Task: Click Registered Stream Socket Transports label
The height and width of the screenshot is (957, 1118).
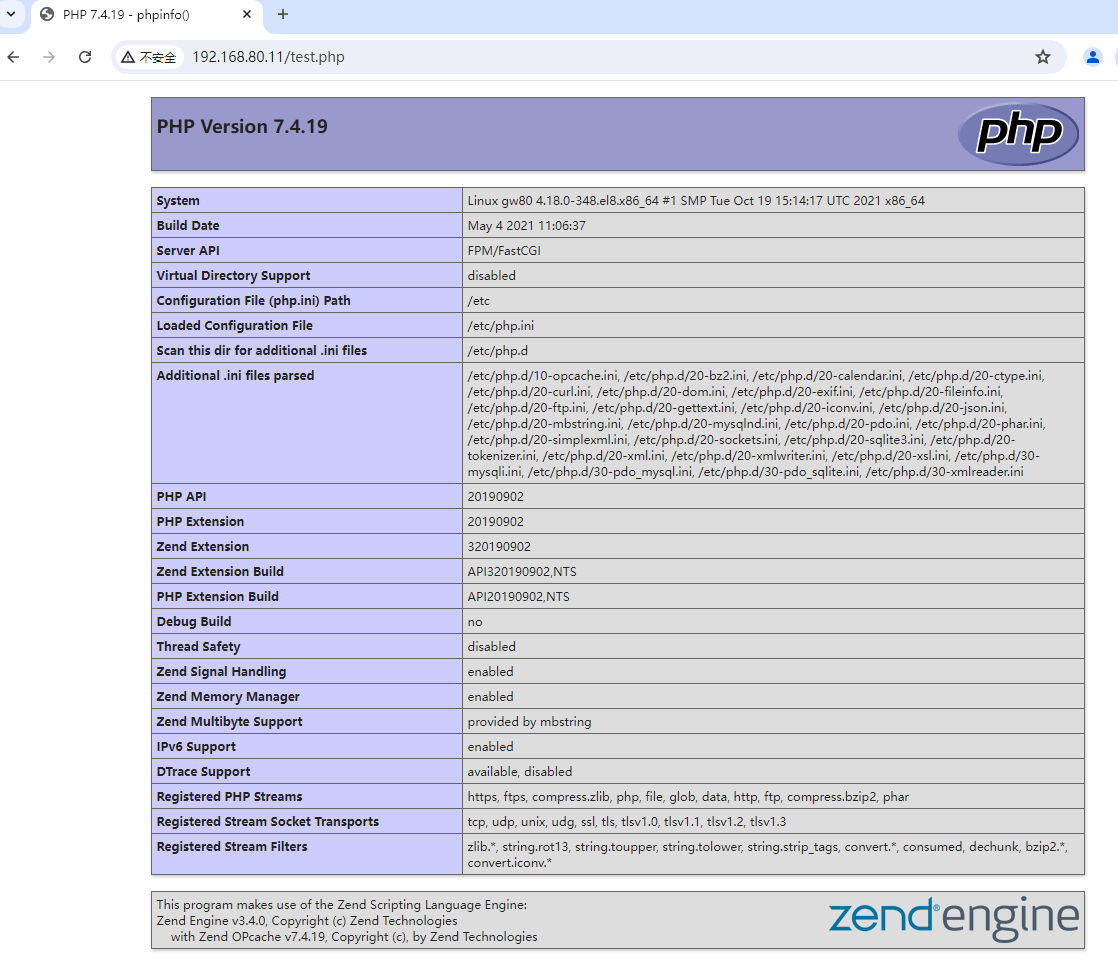Action: (x=267, y=822)
